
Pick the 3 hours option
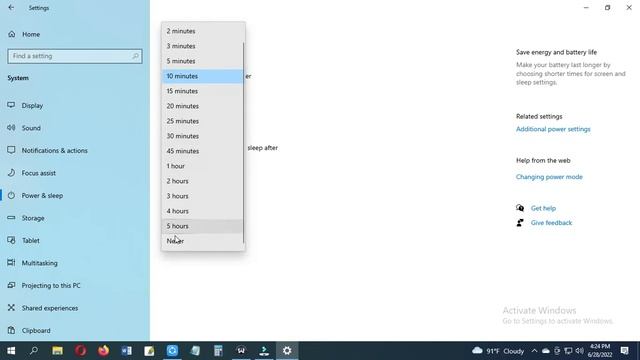202,196
